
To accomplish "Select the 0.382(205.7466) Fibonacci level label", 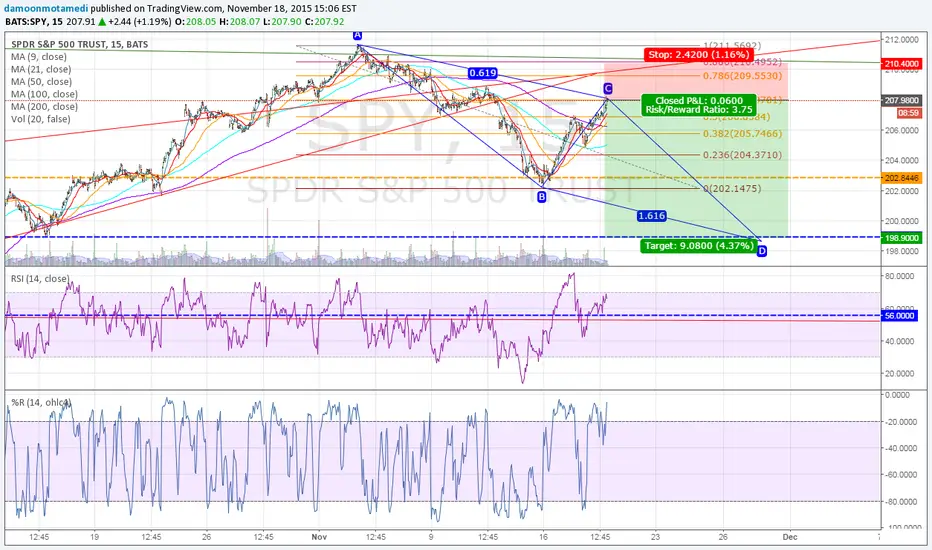I will pos(742,134).
